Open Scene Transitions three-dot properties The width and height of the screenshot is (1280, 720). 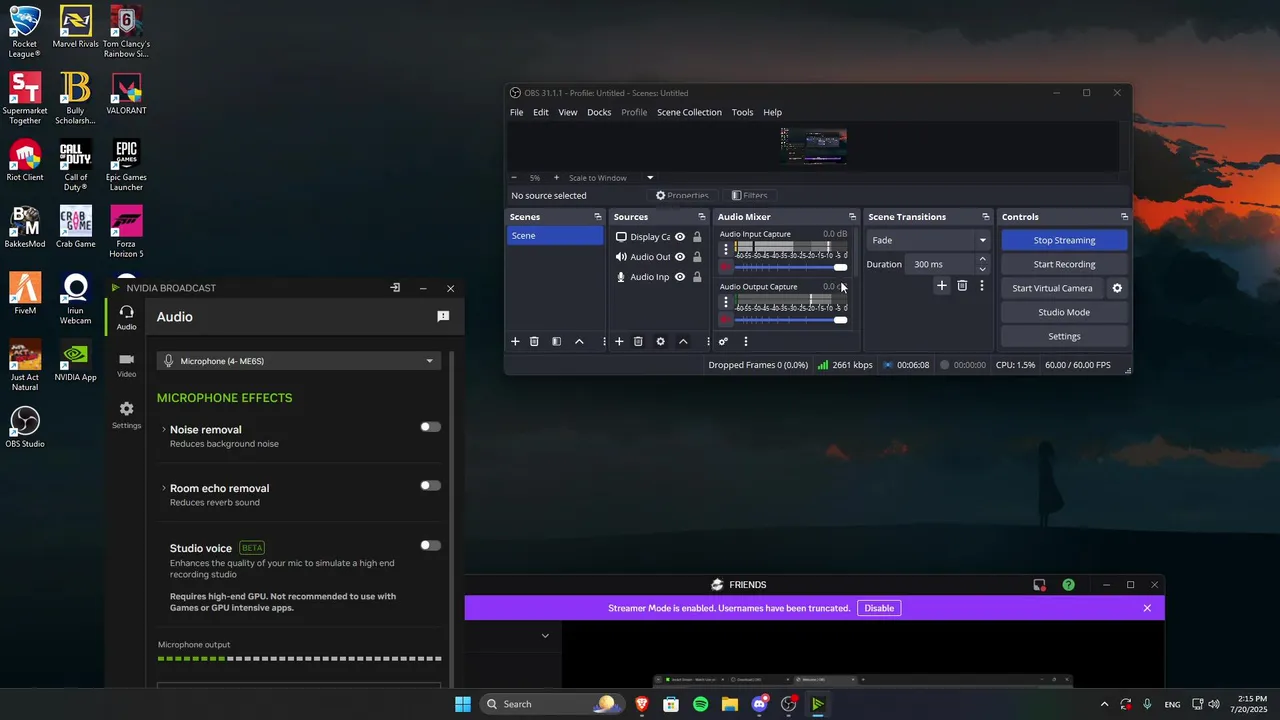click(982, 286)
